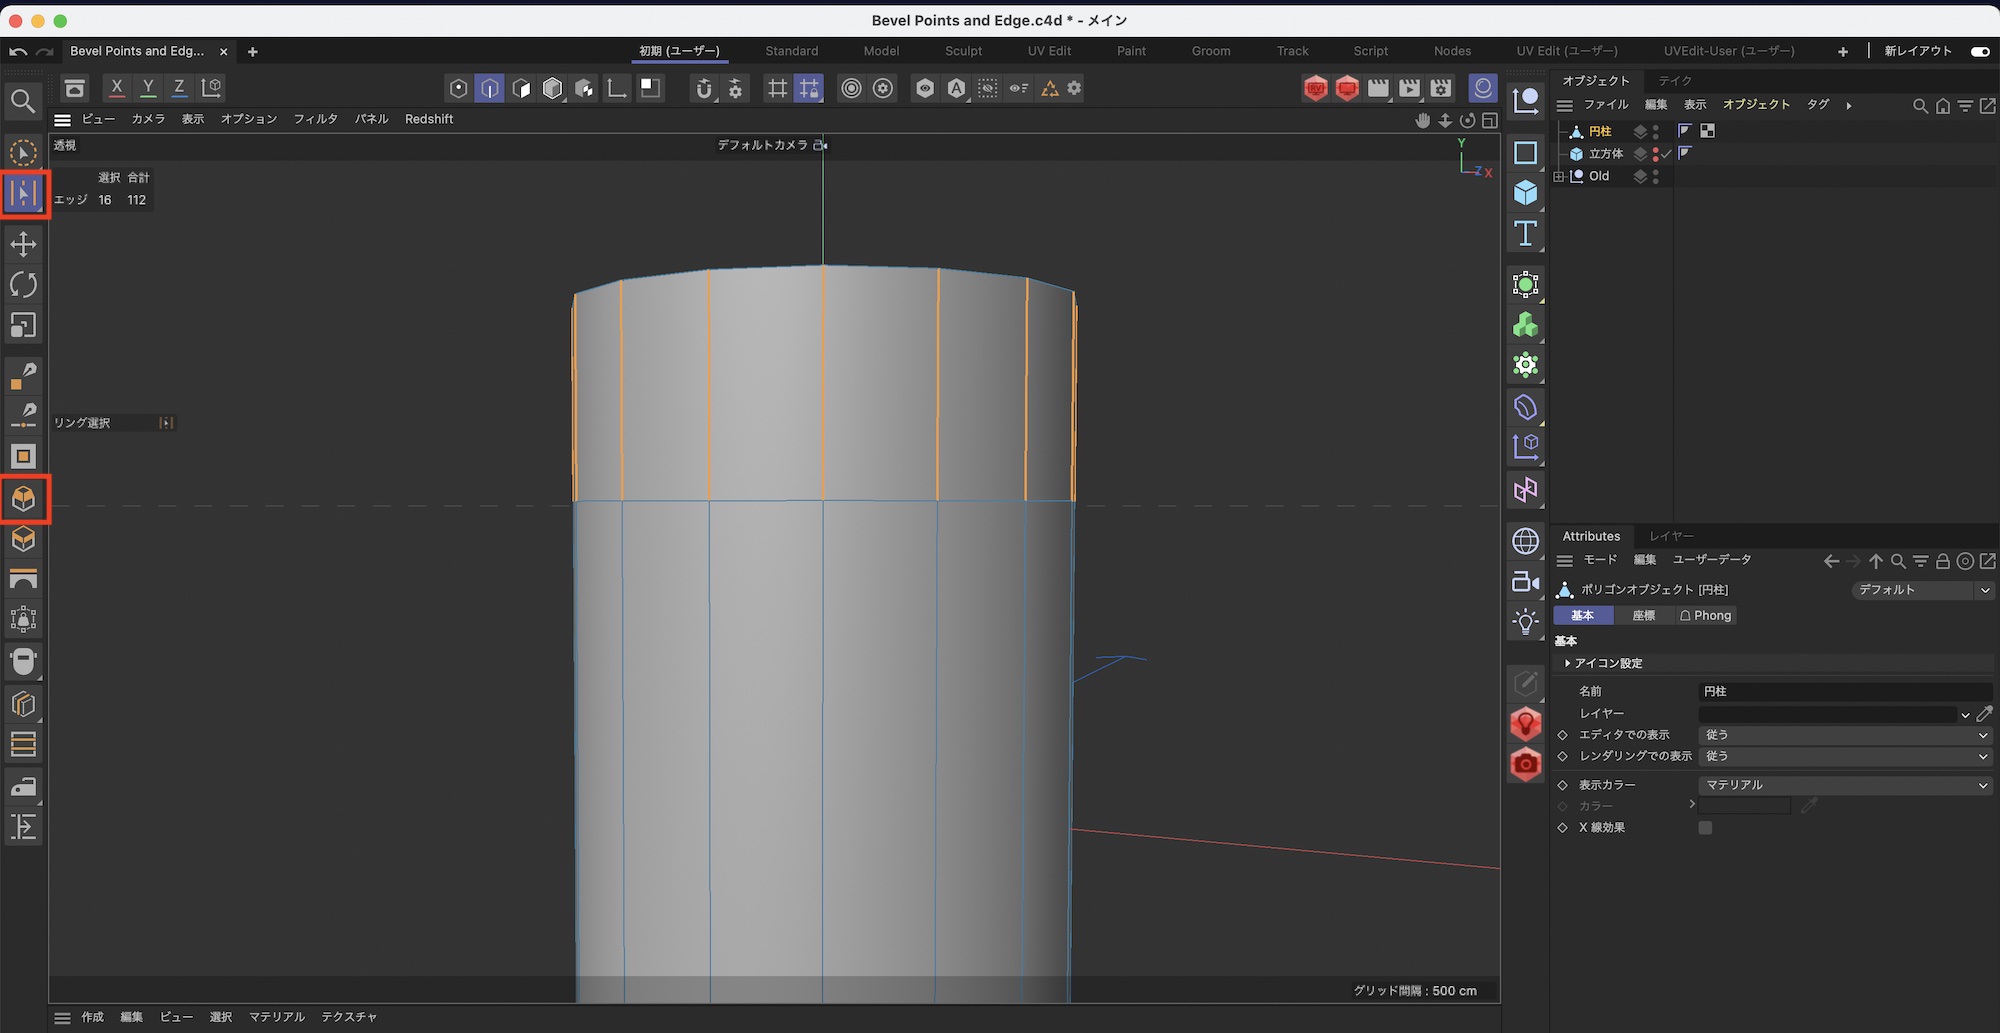Select the Rotate tool
Image resolution: width=2000 pixels, height=1033 pixels.
(x=23, y=285)
